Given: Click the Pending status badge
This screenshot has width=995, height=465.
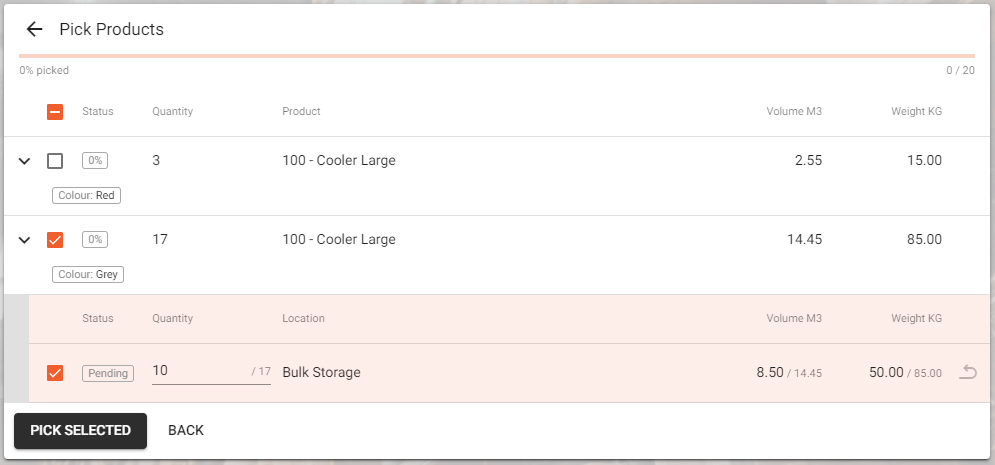Looking at the screenshot, I should click(108, 373).
